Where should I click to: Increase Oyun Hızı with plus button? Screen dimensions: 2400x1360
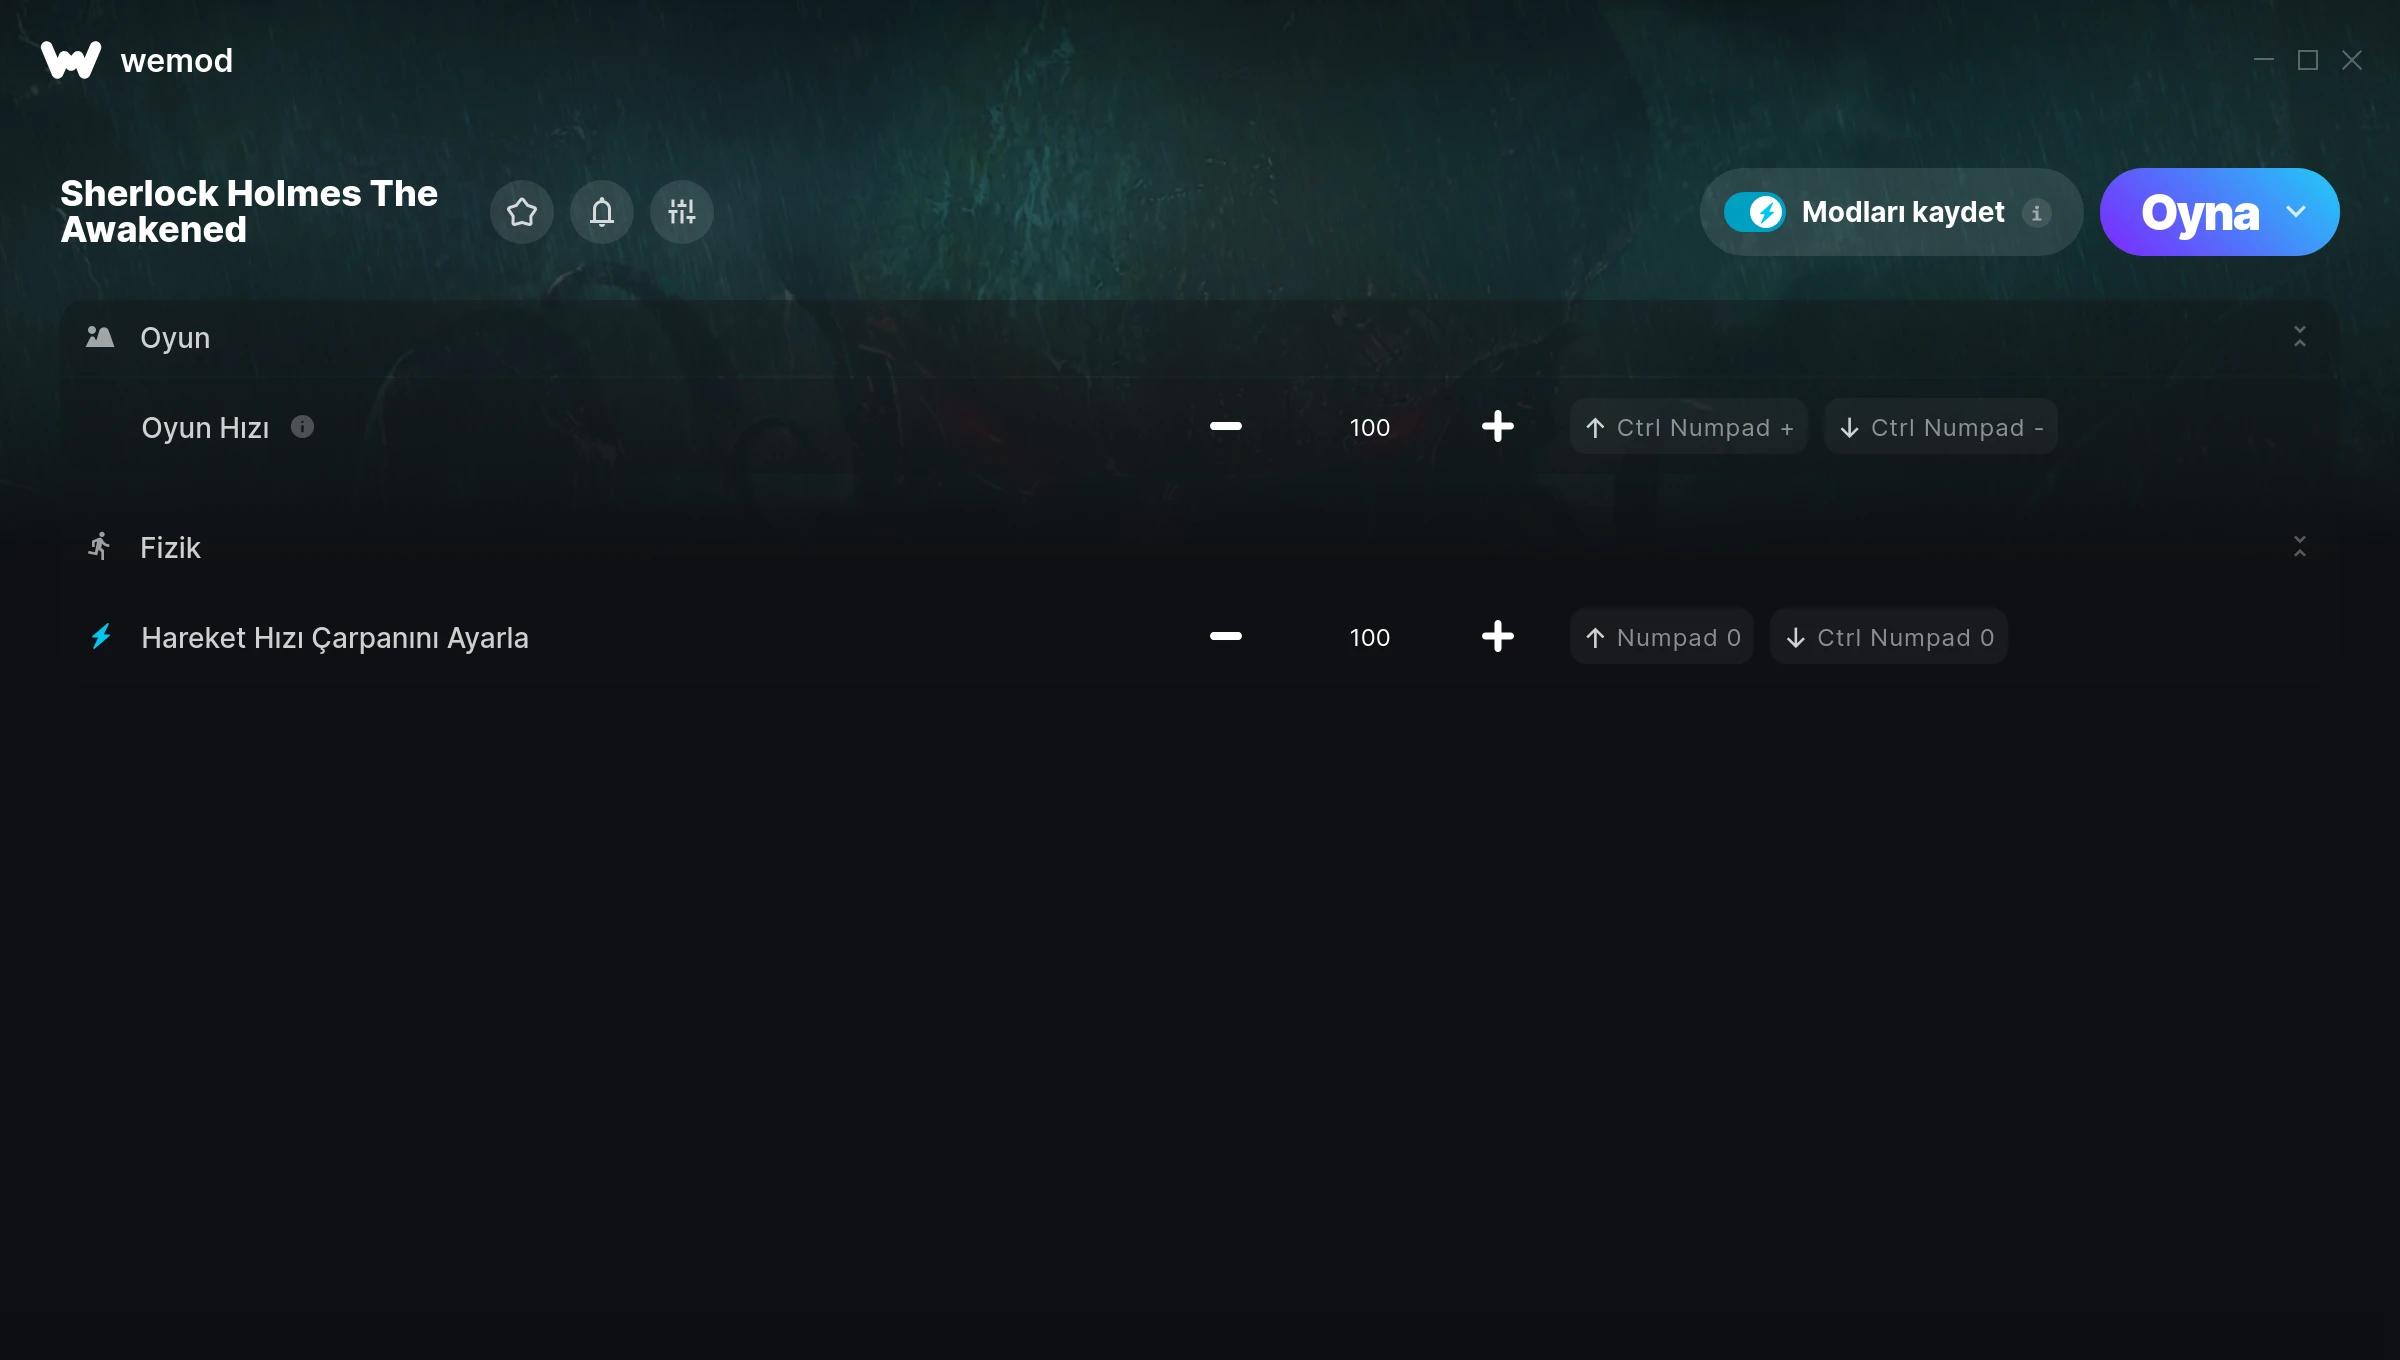1498,427
